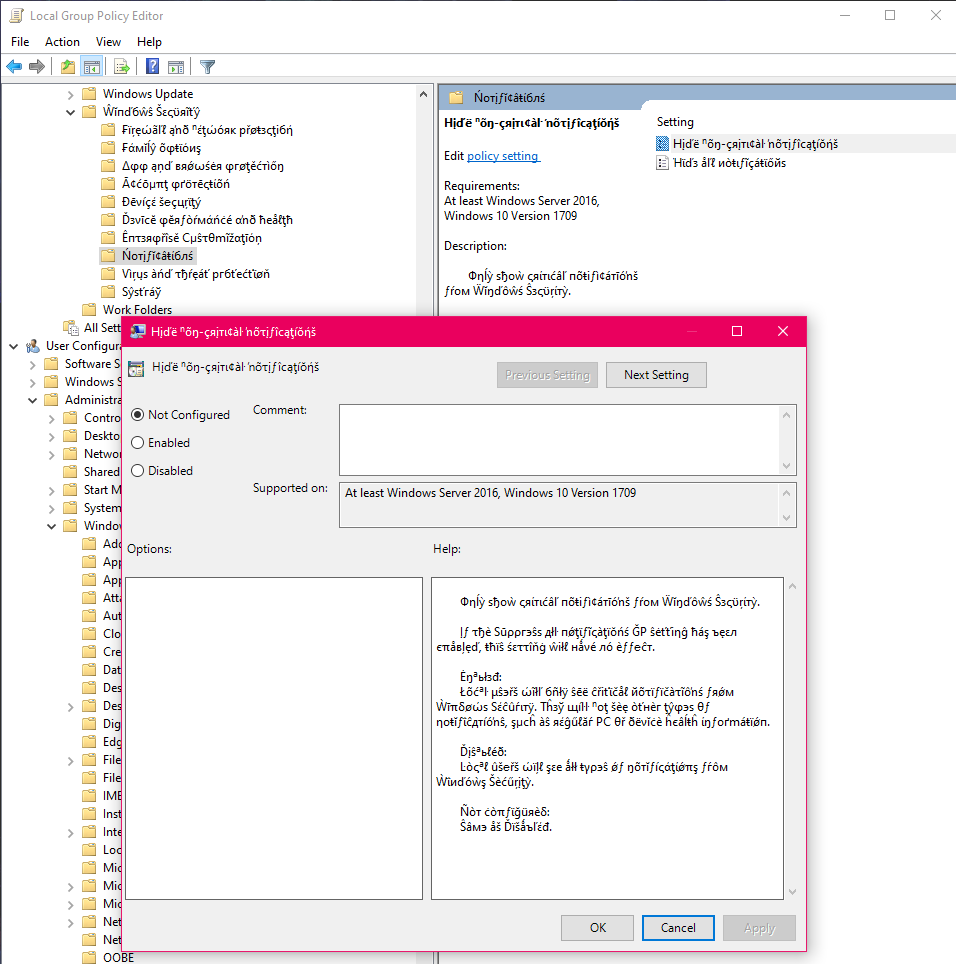Screen dimensions: 956x964
Task: Select the Firewall and network protection folder
Action: tap(197, 130)
